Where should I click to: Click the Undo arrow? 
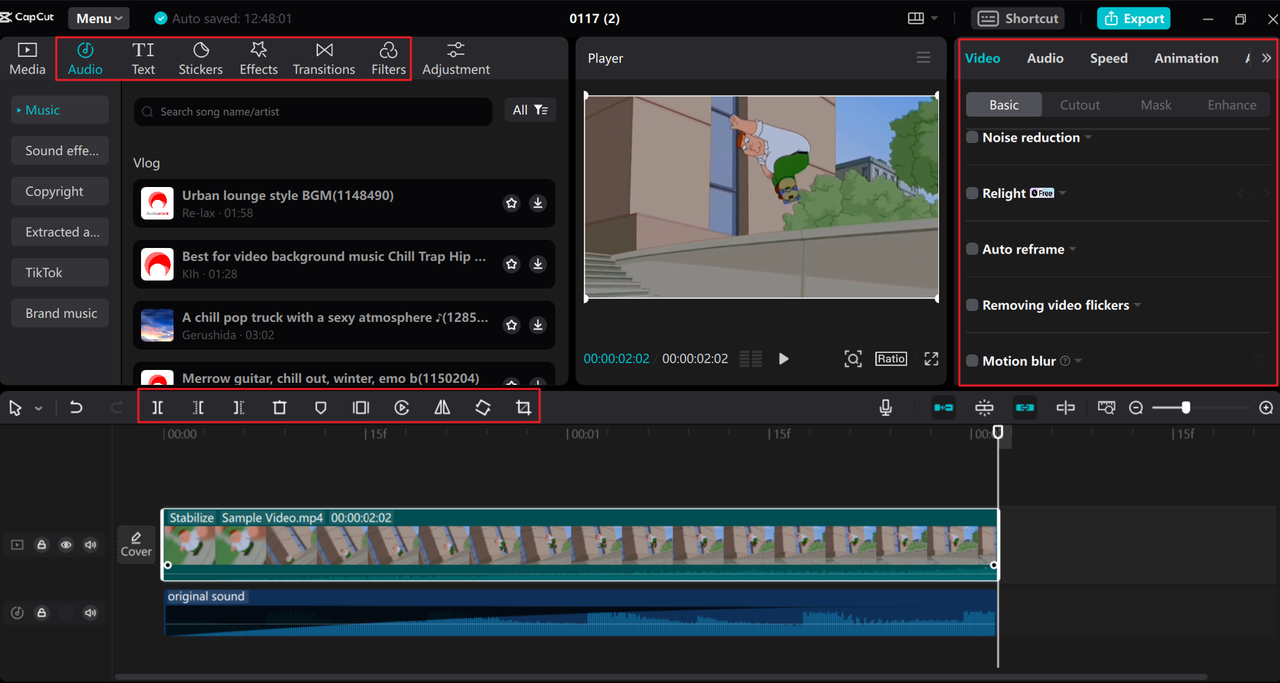point(76,408)
